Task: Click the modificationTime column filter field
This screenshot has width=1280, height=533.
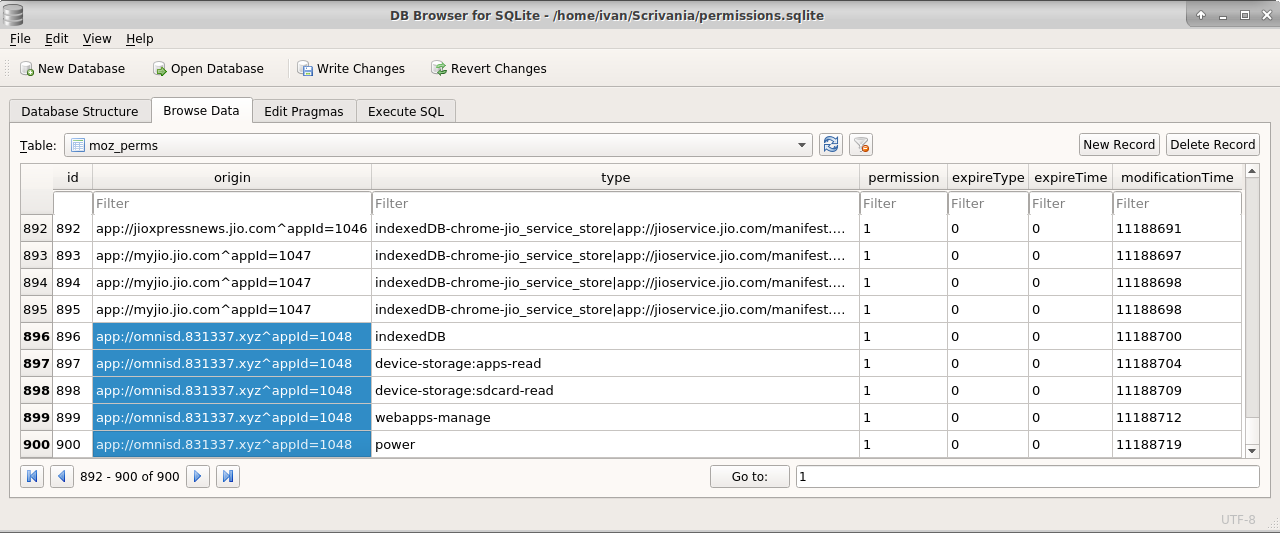Action: point(1177,203)
